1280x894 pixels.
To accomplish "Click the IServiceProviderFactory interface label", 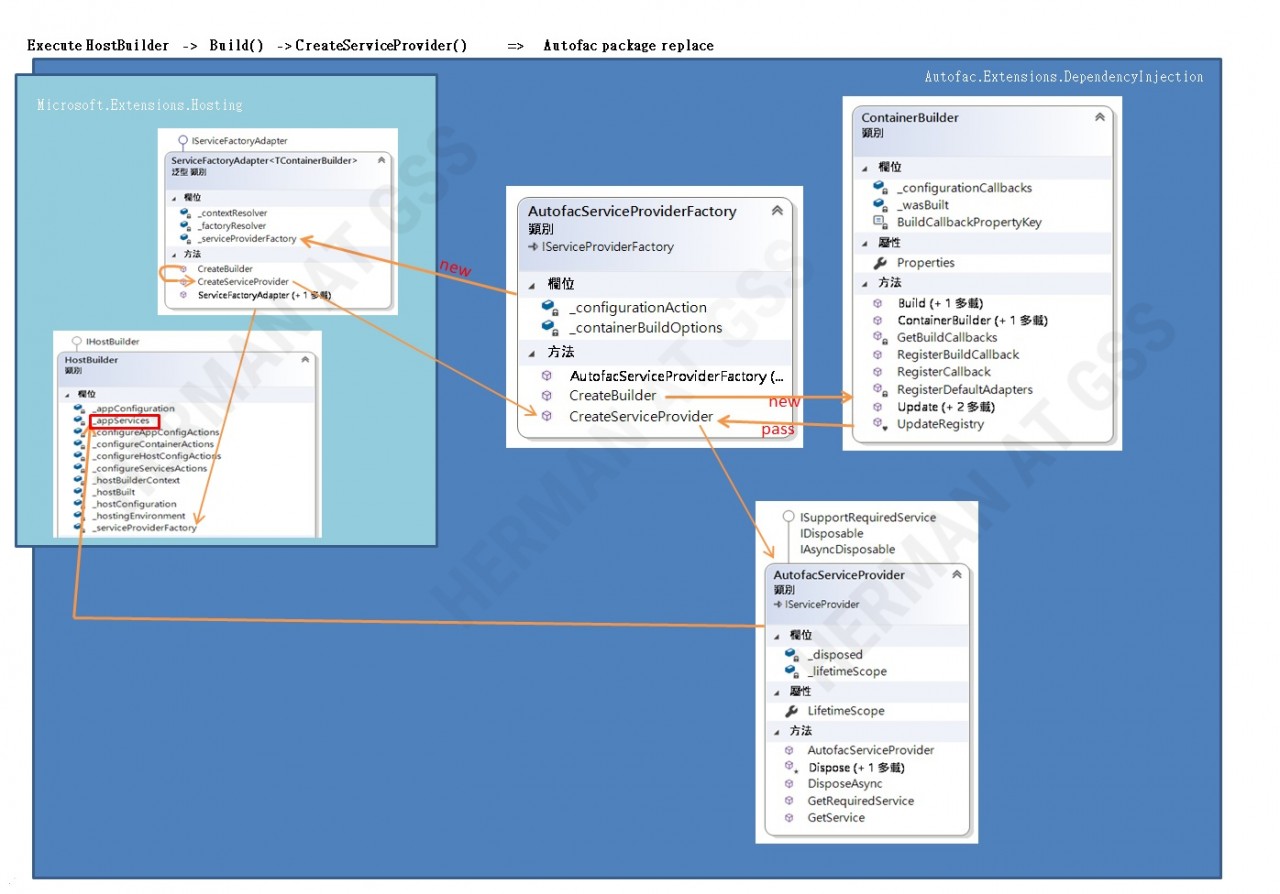I will [x=608, y=247].
